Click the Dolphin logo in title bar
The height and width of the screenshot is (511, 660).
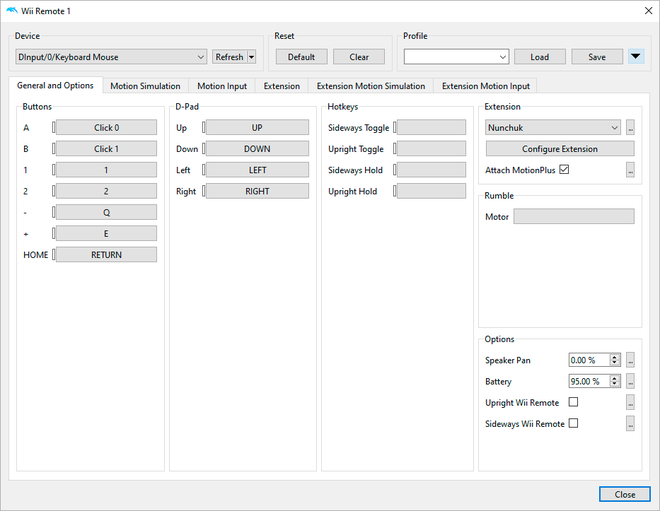pyautogui.click(x=12, y=11)
